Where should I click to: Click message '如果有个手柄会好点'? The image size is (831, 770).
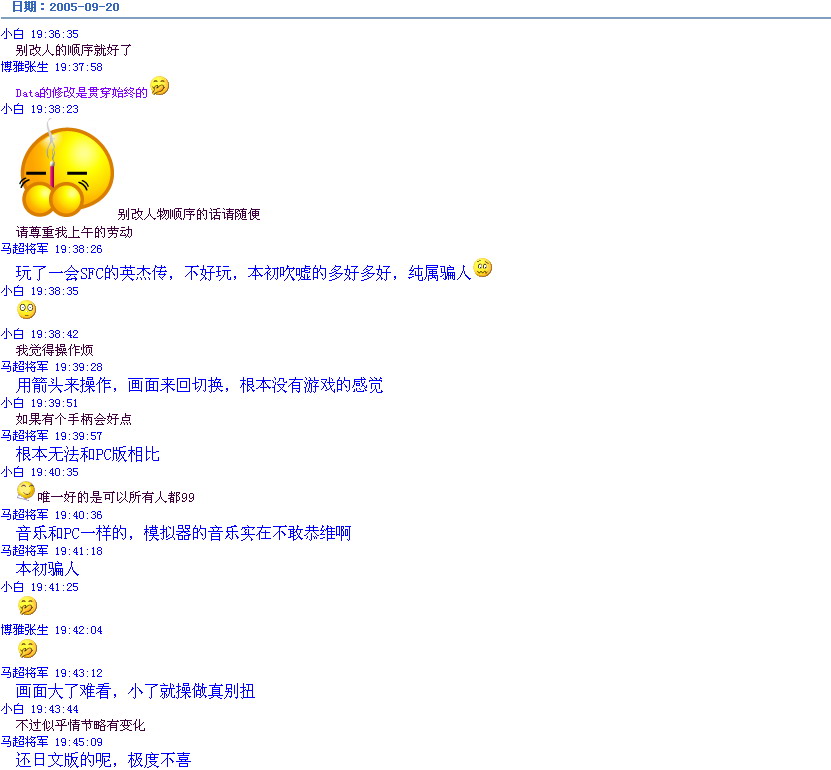(x=74, y=419)
